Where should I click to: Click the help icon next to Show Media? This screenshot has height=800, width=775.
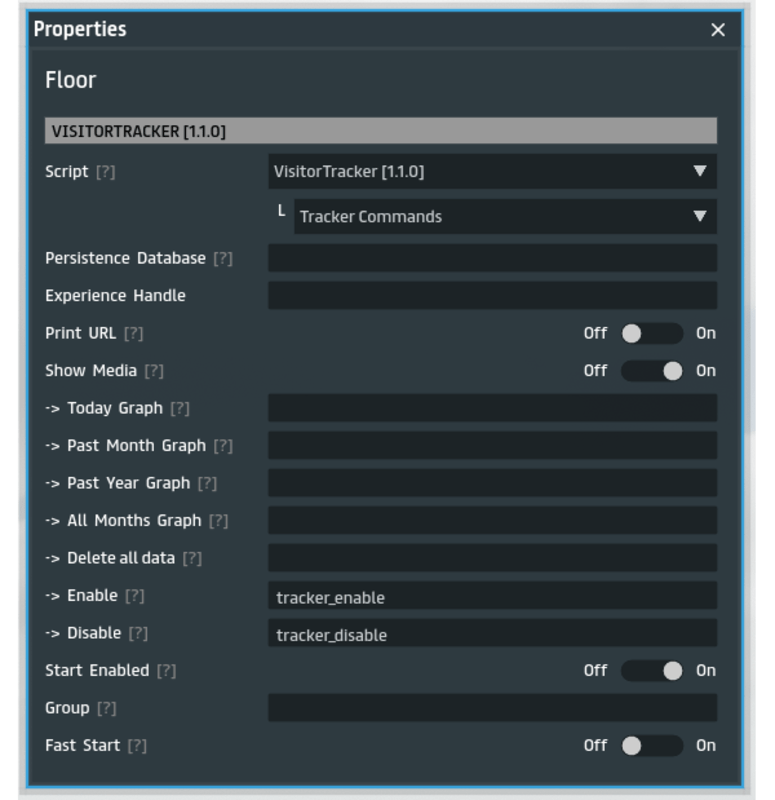click(x=153, y=371)
